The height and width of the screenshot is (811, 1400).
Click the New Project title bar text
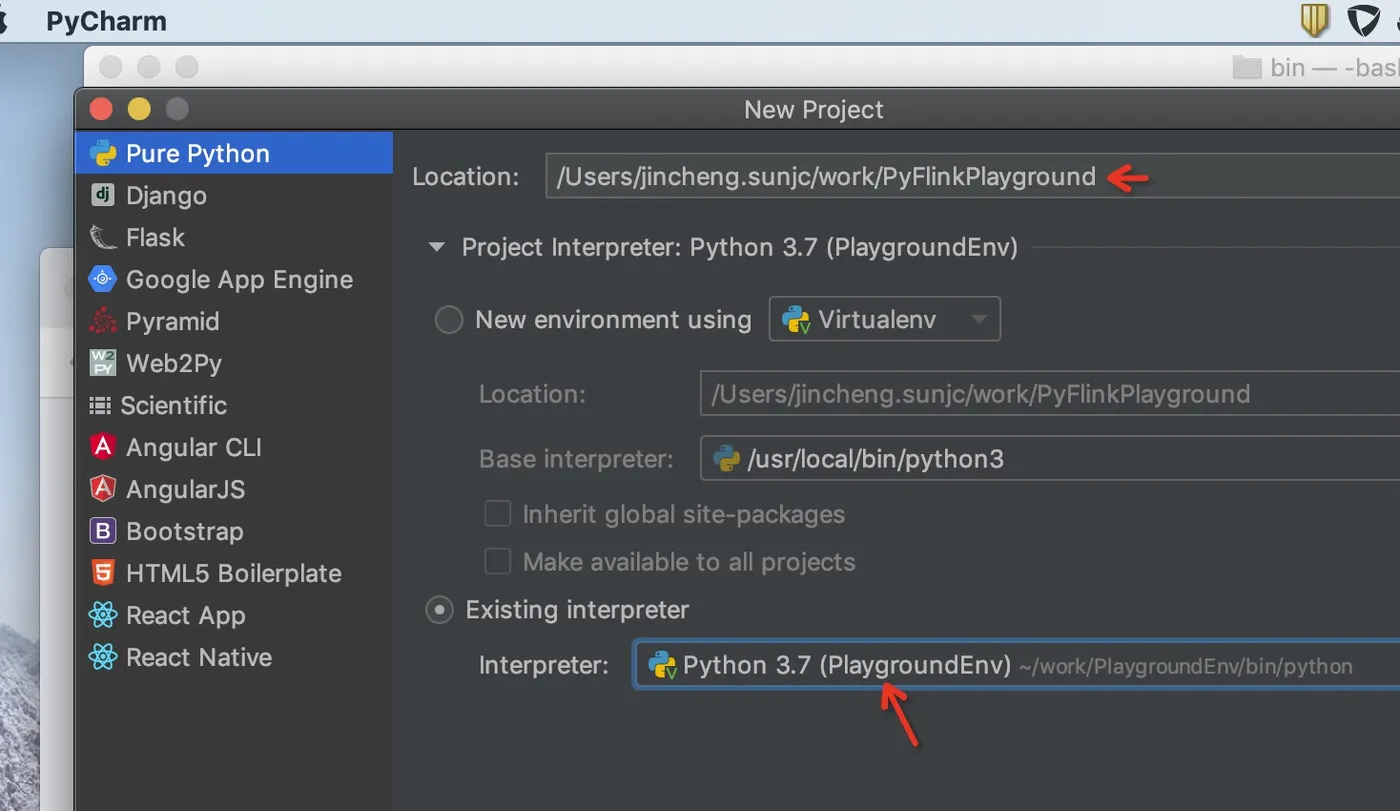click(x=814, y=109)
